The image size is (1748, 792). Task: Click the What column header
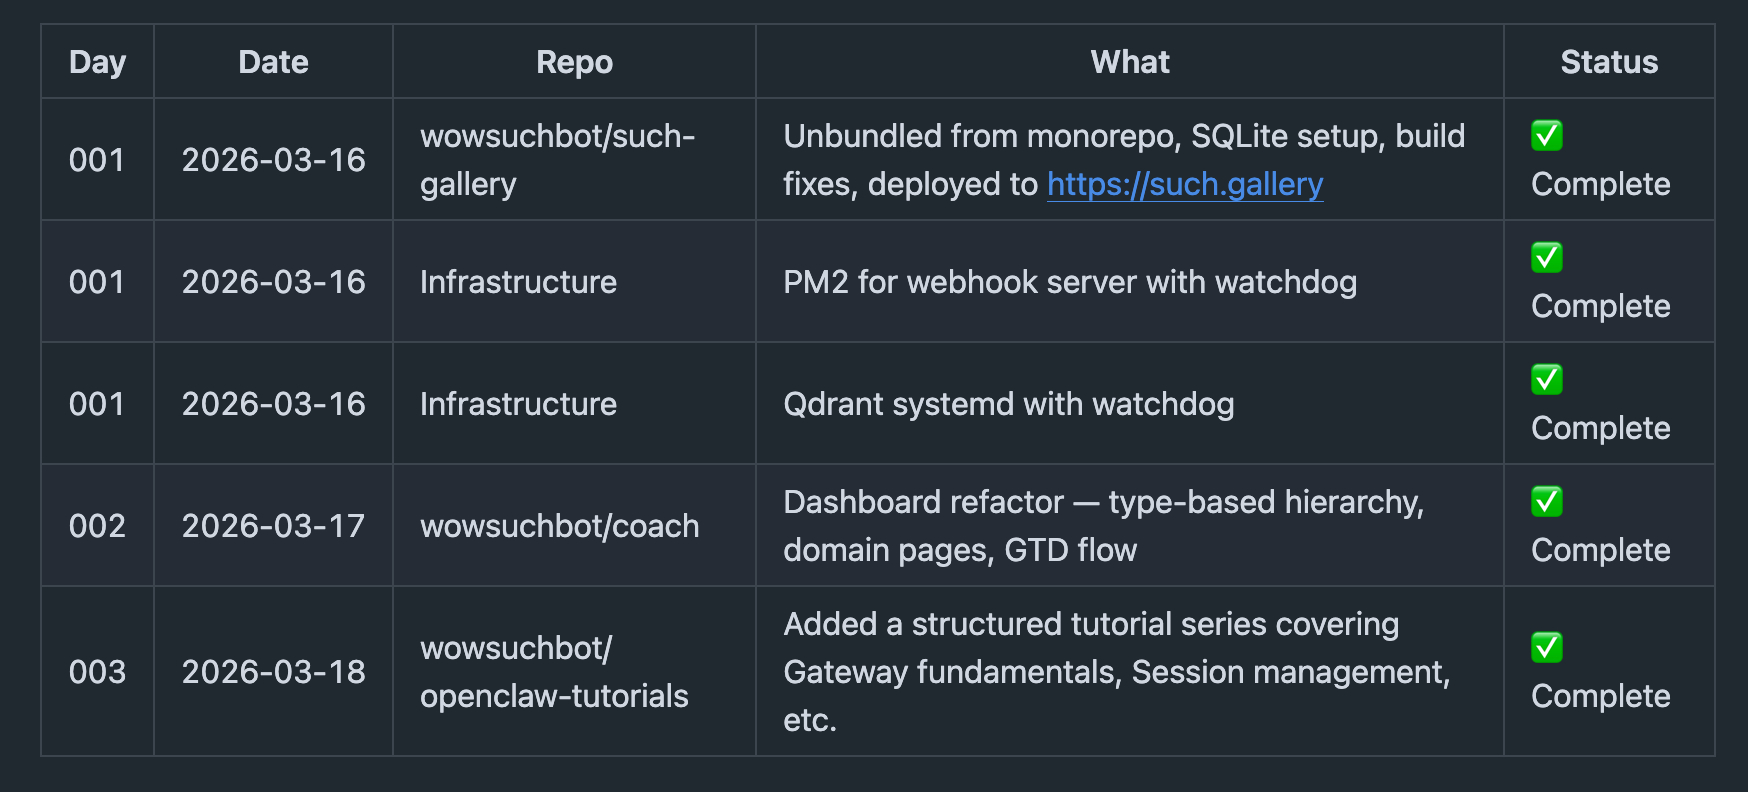[1129, 62]
